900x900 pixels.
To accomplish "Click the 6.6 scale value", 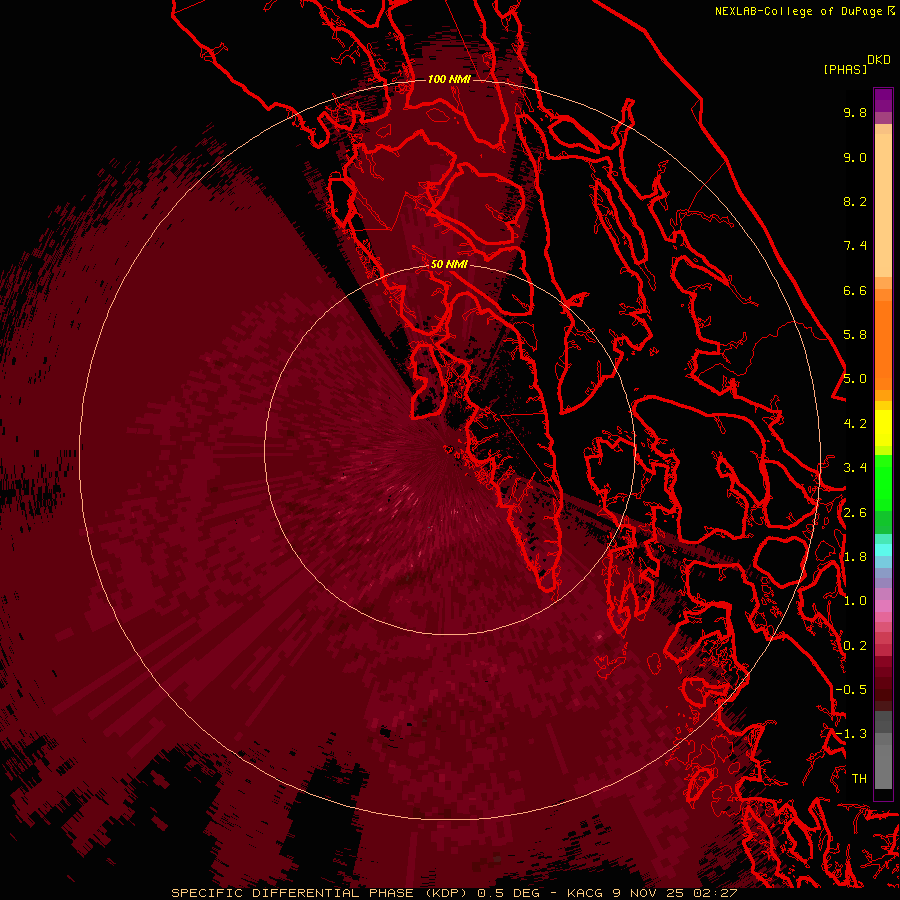I will pos(855,290).
